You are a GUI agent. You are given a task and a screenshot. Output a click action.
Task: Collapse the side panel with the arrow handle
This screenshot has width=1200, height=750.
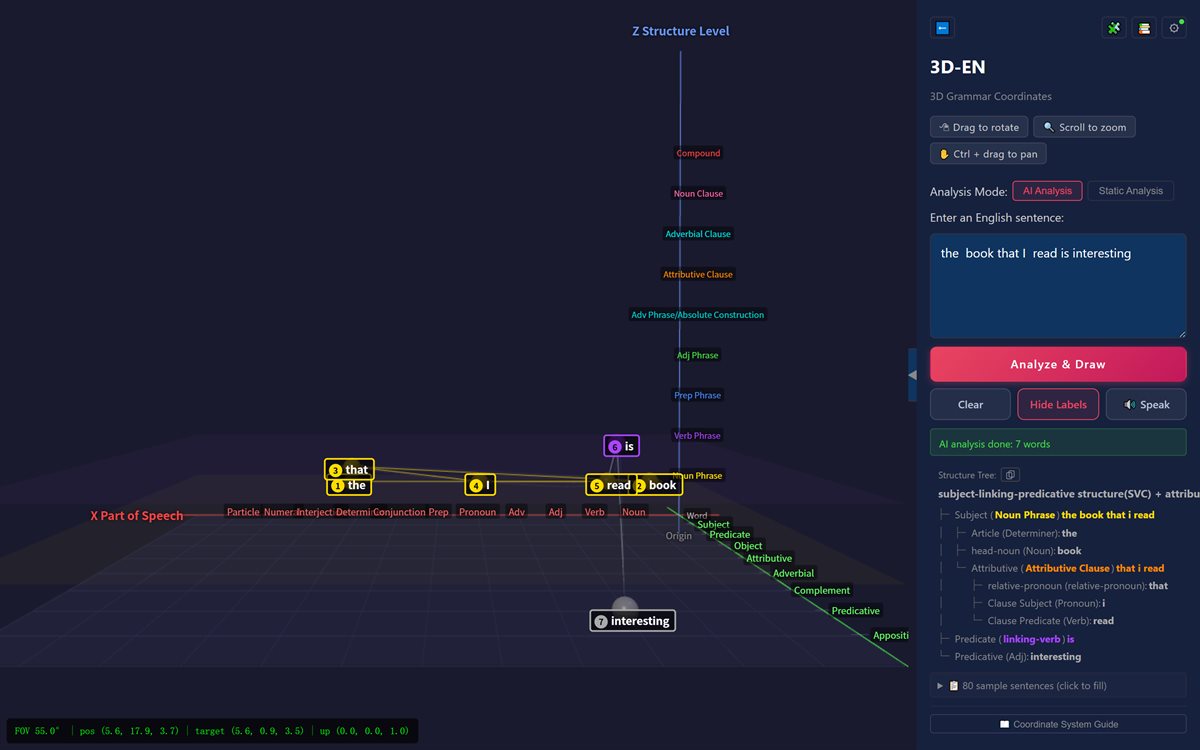[912, 375]
